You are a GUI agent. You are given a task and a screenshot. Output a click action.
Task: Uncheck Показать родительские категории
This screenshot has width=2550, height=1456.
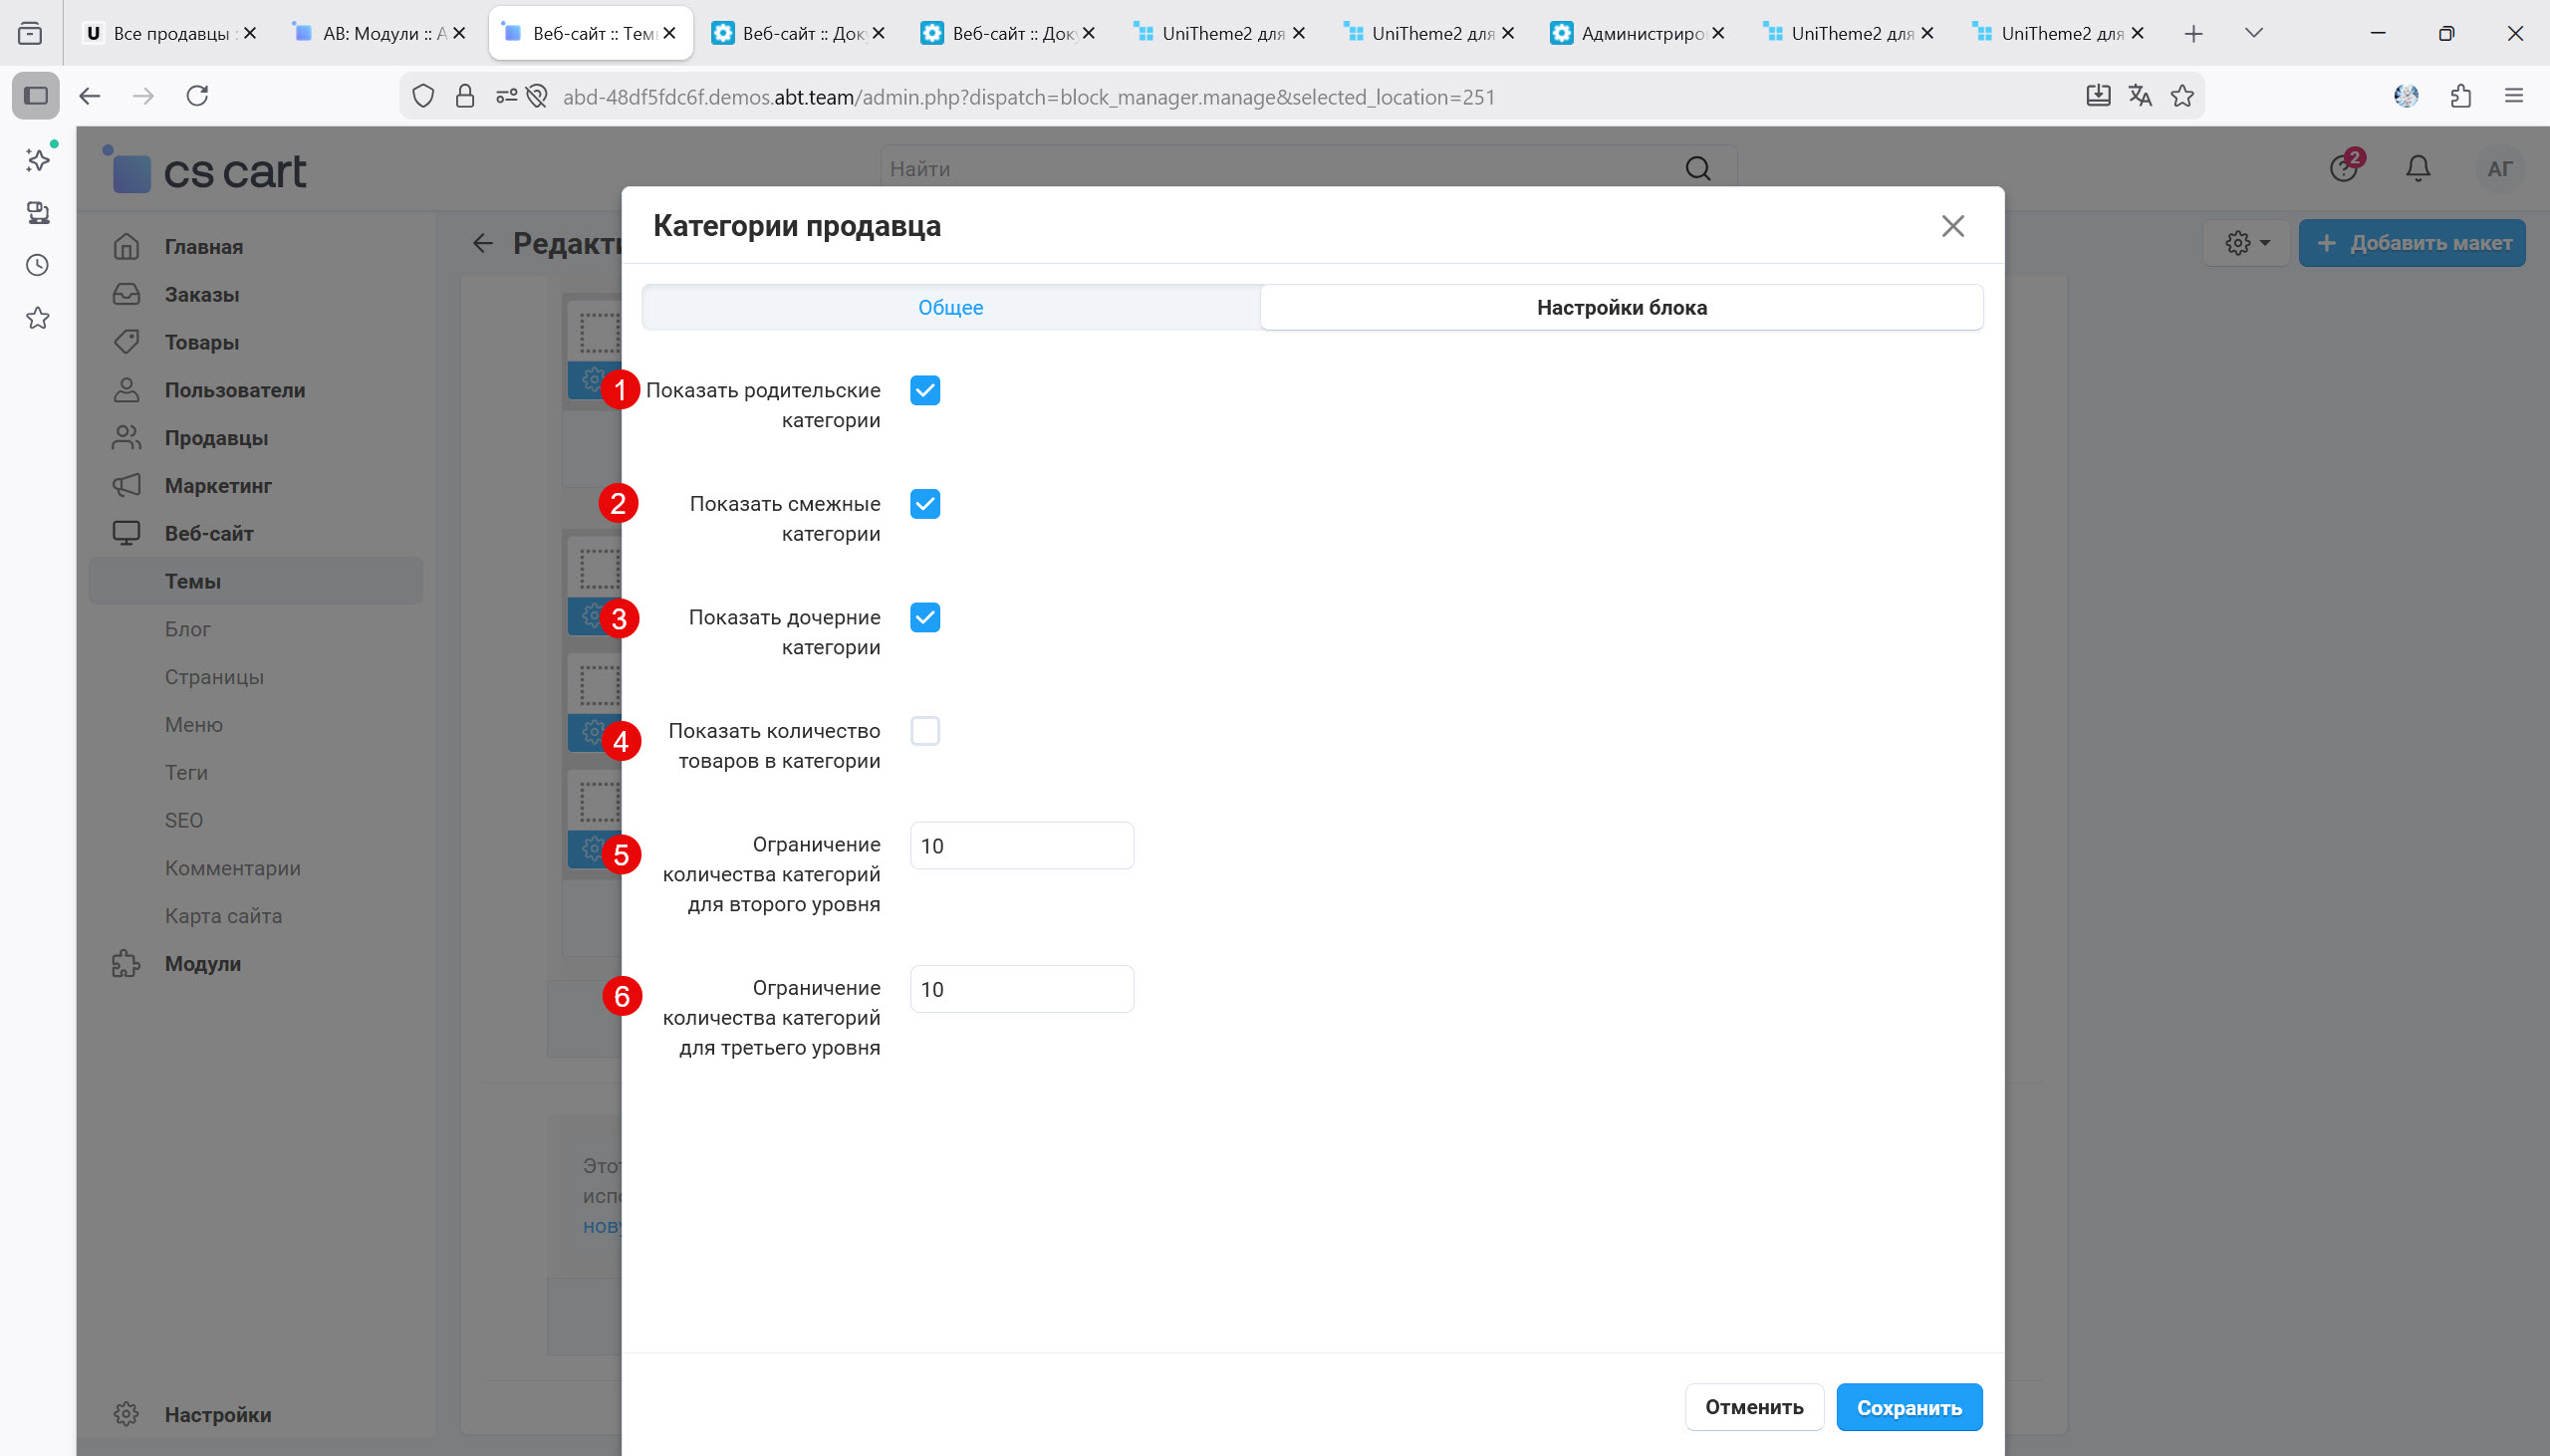pos(923,390)
